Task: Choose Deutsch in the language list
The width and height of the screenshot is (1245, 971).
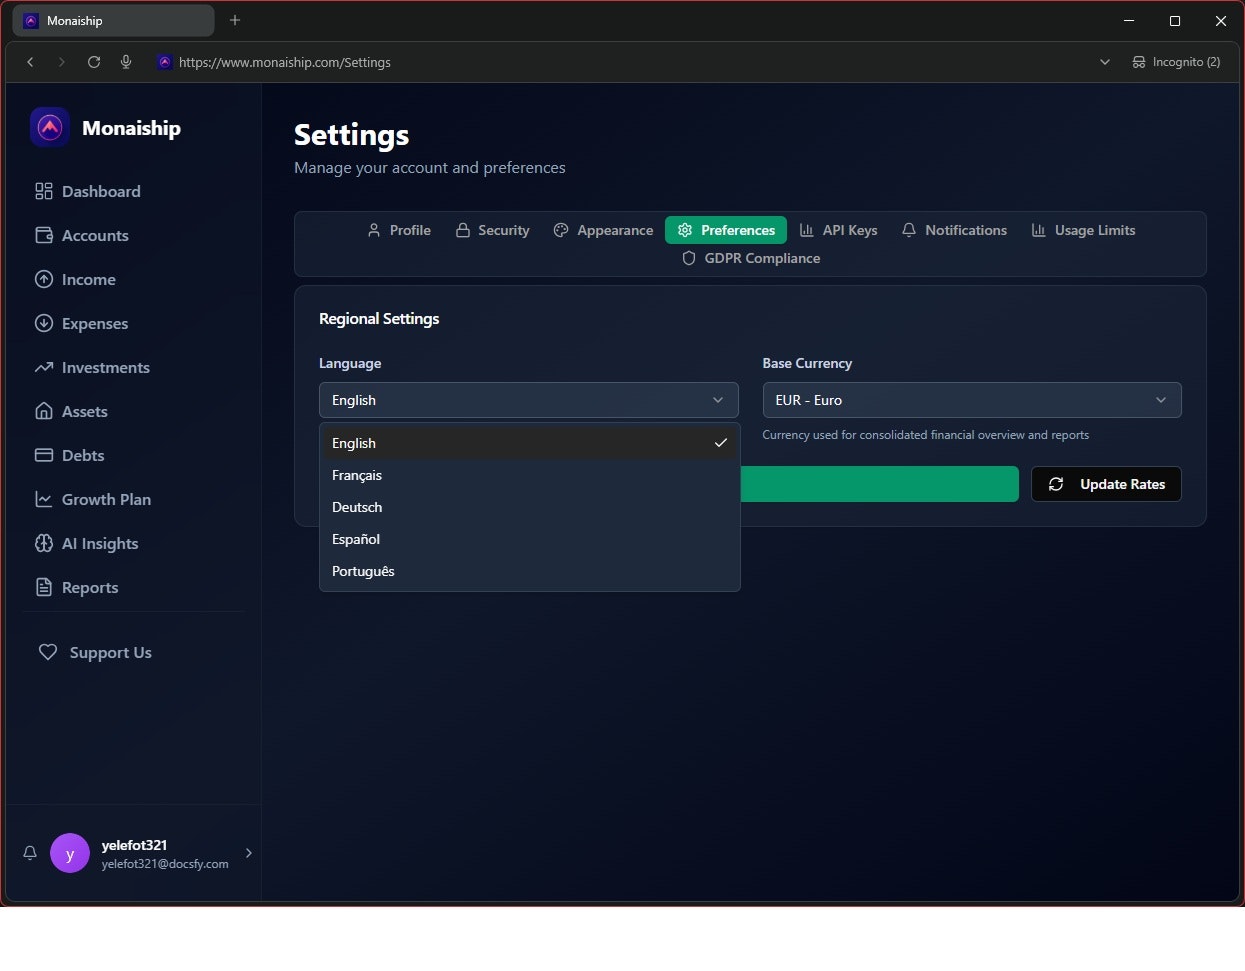Action: coord(530,507)
